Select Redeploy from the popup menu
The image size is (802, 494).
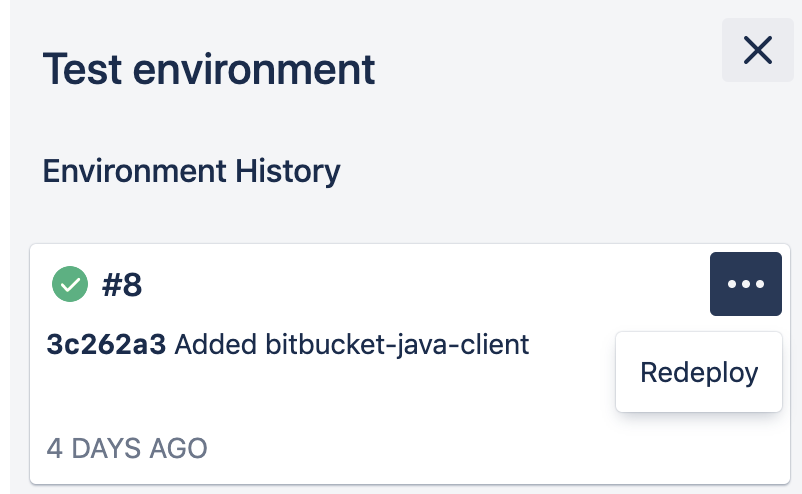[x=699, y=373]
